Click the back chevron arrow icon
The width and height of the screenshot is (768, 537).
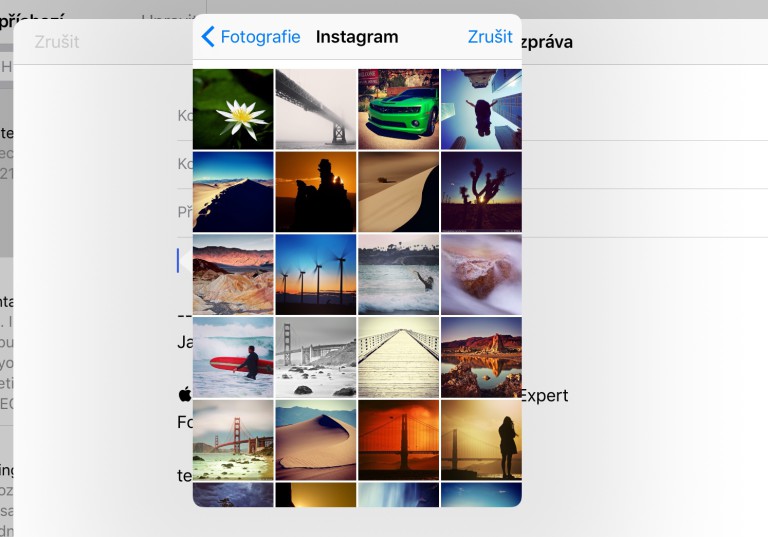tap(208, 37)
